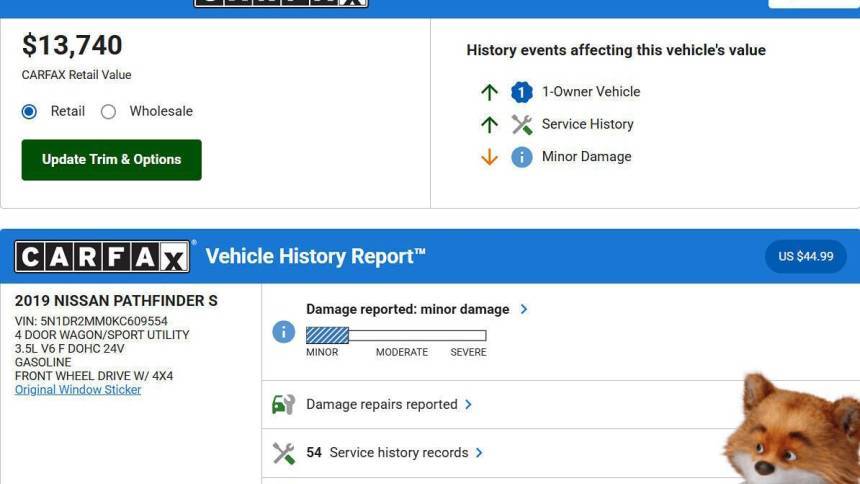Click the 1-Owner Vehicle label
860x484 pixels.
pos(591,92)
